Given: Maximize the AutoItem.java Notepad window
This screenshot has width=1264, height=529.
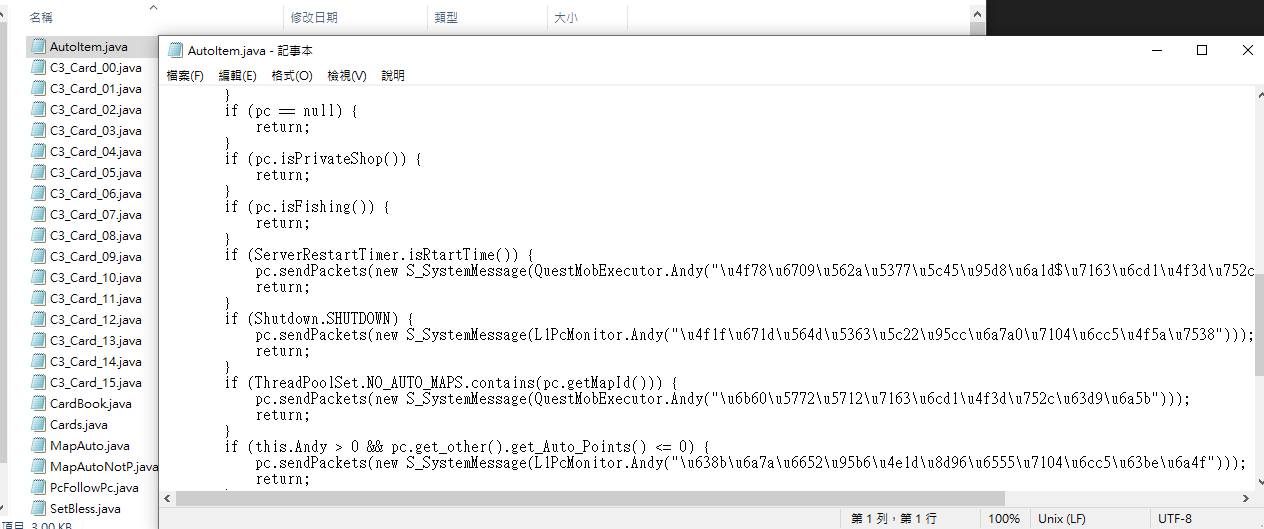Looking at the screenshot, I should (x=1202, y=50).
